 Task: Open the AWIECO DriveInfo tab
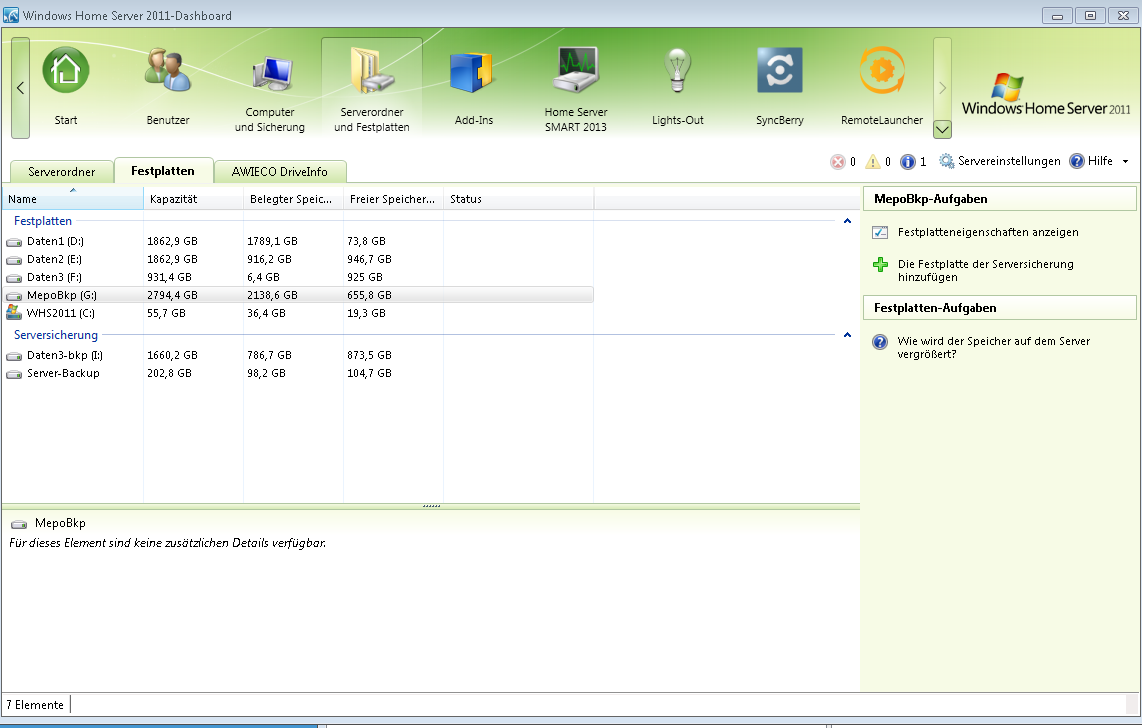pos(280,172)
